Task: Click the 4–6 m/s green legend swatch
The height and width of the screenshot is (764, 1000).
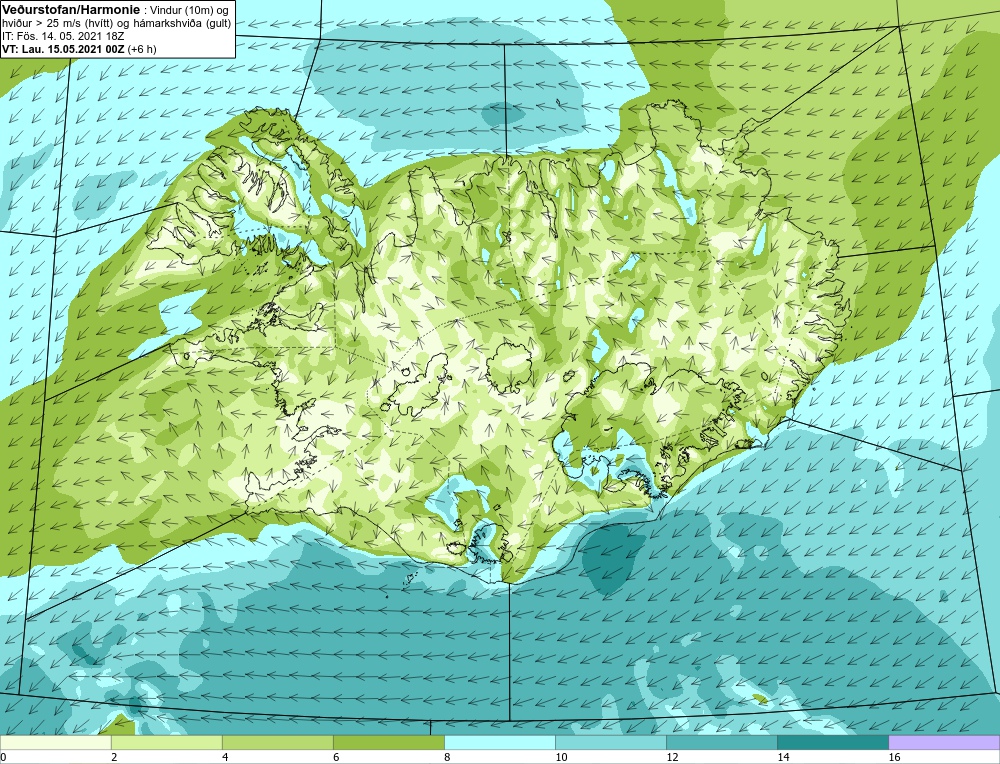Action: coord(277,742)
